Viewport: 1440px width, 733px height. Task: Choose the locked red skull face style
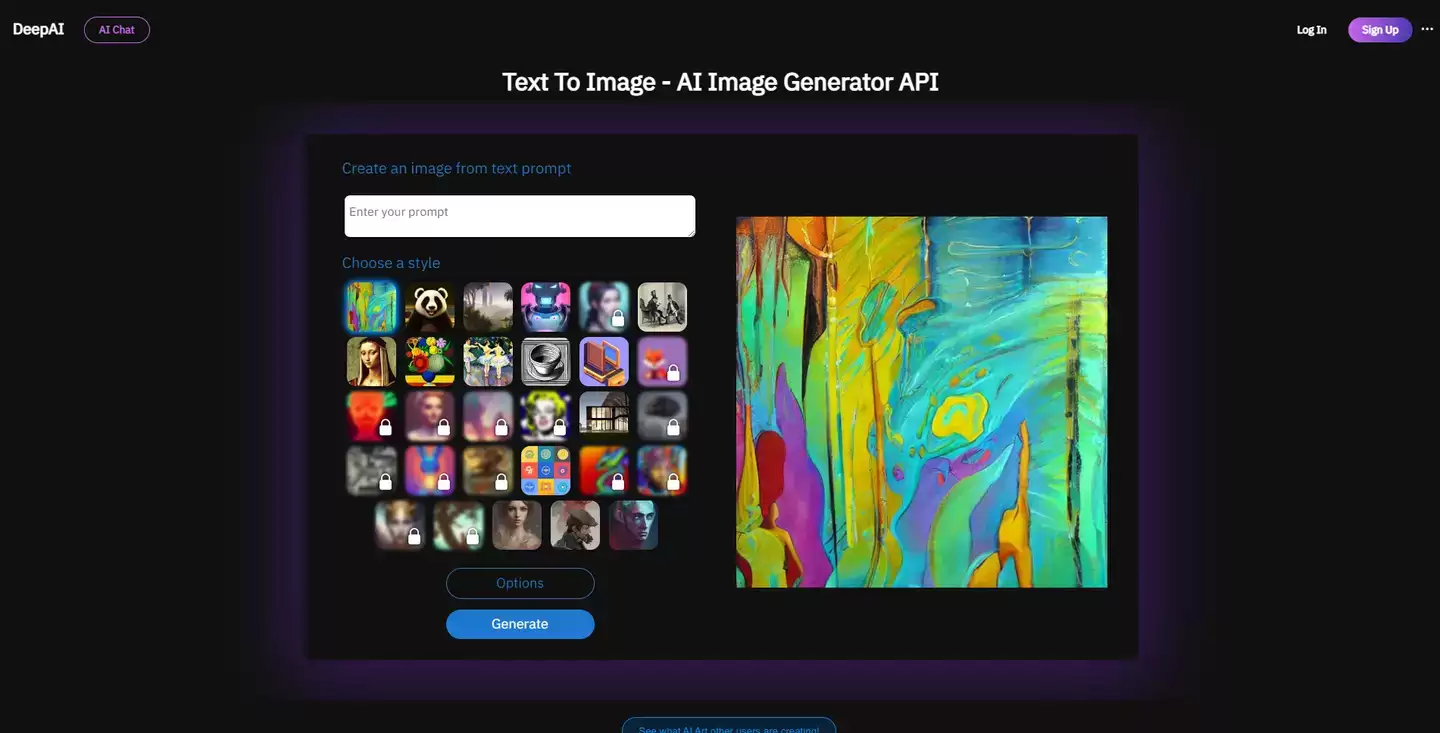coord(371,416)
